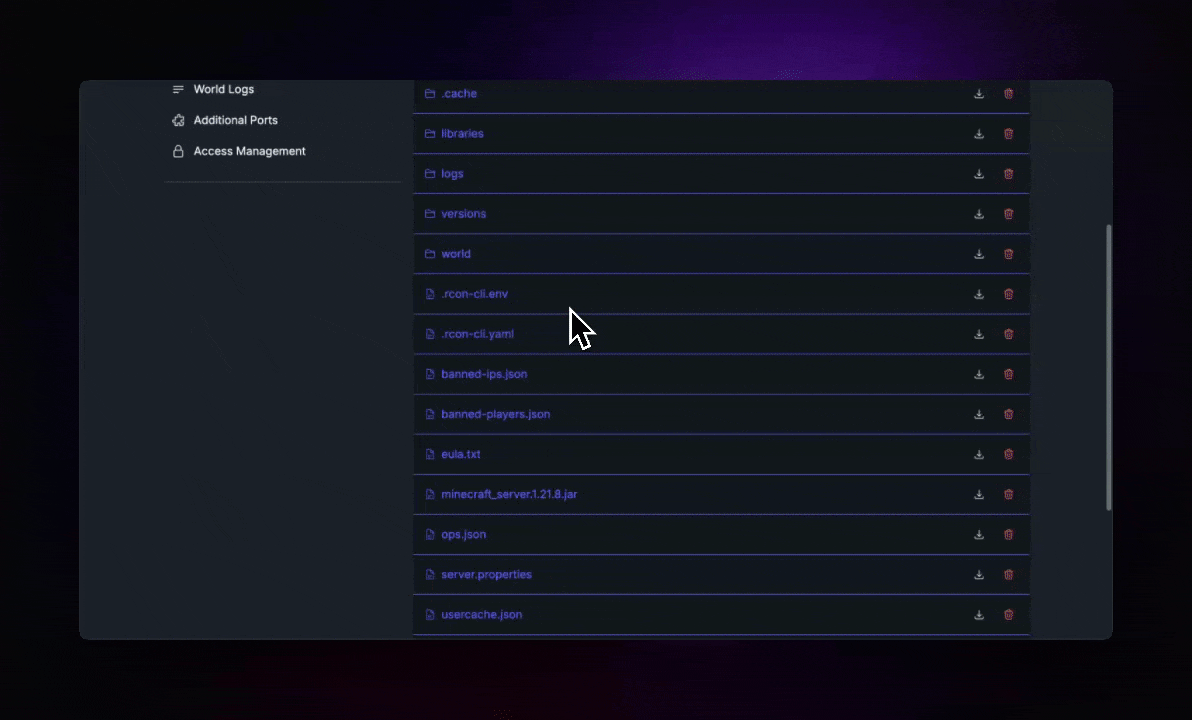Delete usercache.json

pos(1009,614)
